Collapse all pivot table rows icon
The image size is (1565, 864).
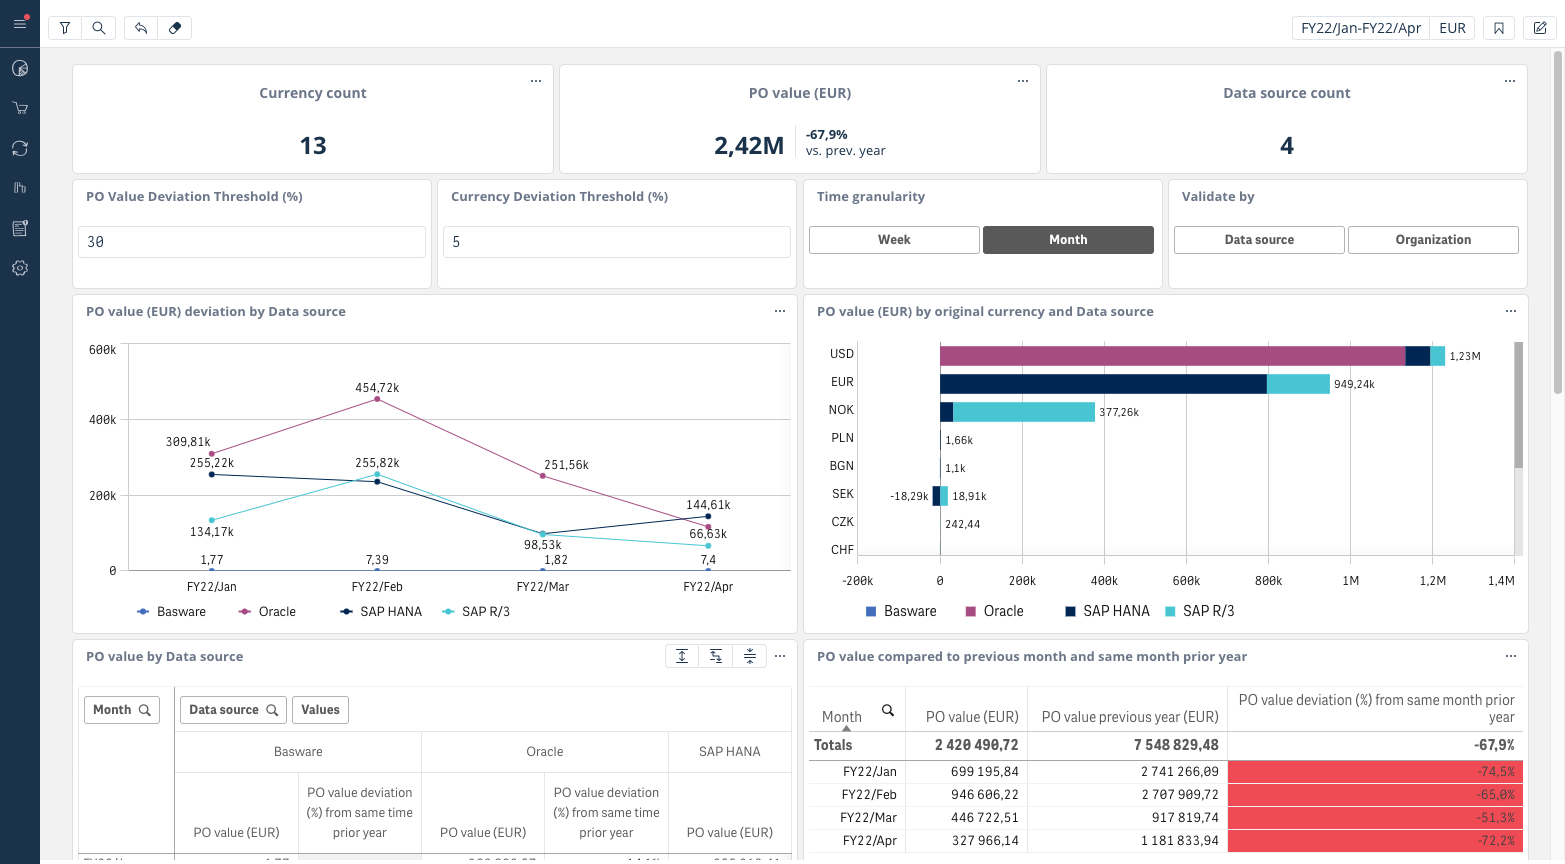pos(750,656)
